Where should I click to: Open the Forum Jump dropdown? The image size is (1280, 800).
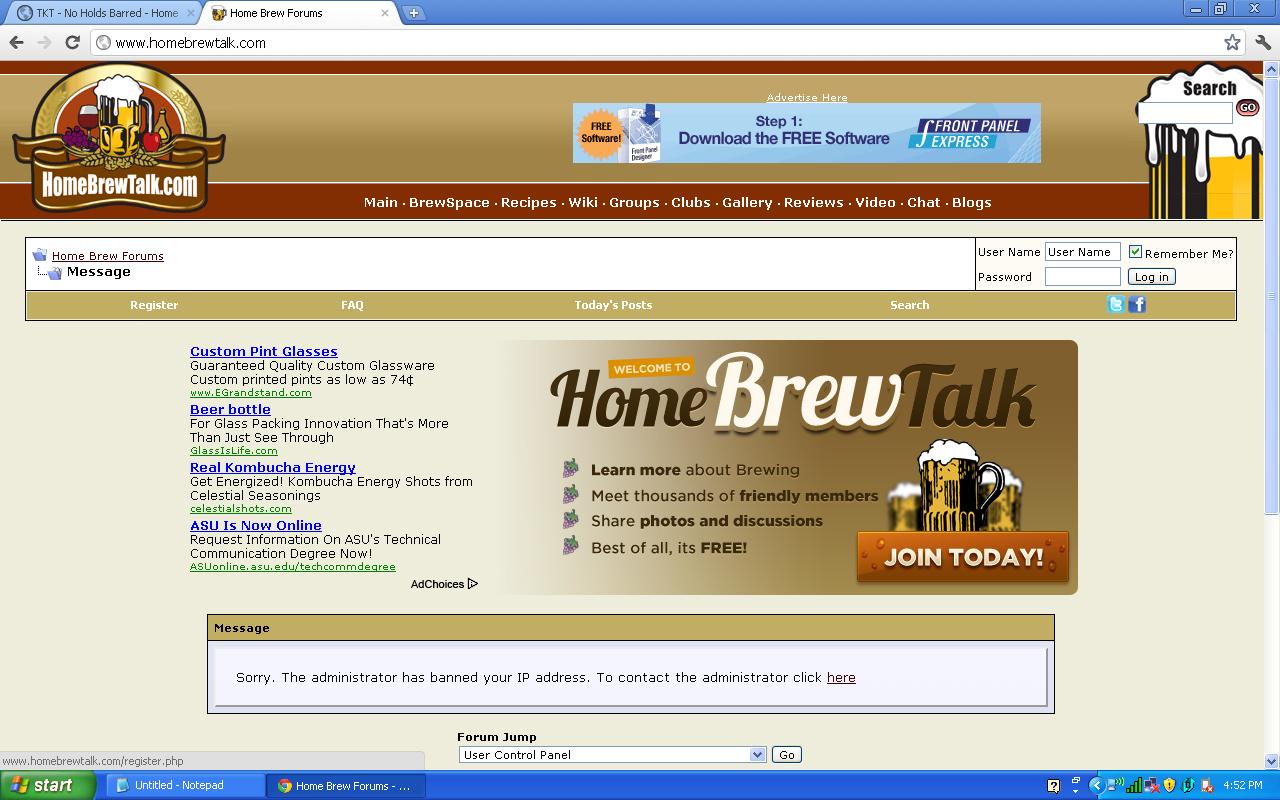pos(612,755)
